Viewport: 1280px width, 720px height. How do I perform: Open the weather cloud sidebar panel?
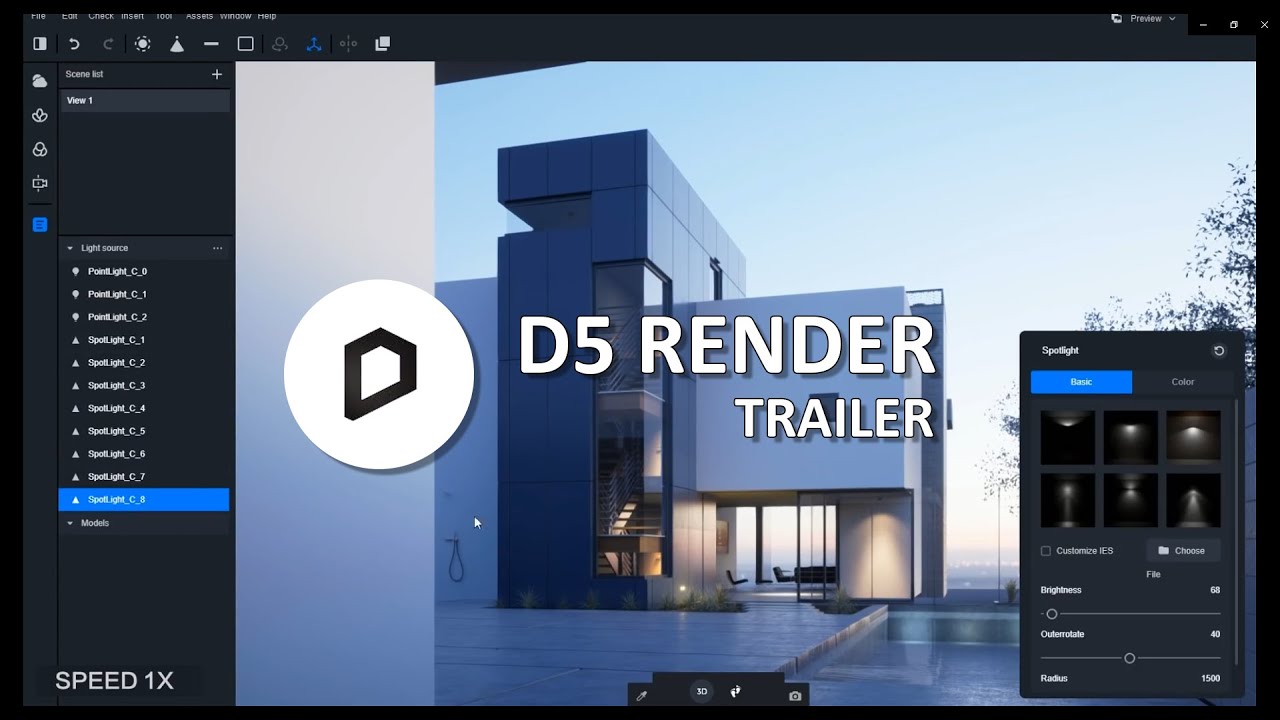pyautogui.click(x=40, y=81)
